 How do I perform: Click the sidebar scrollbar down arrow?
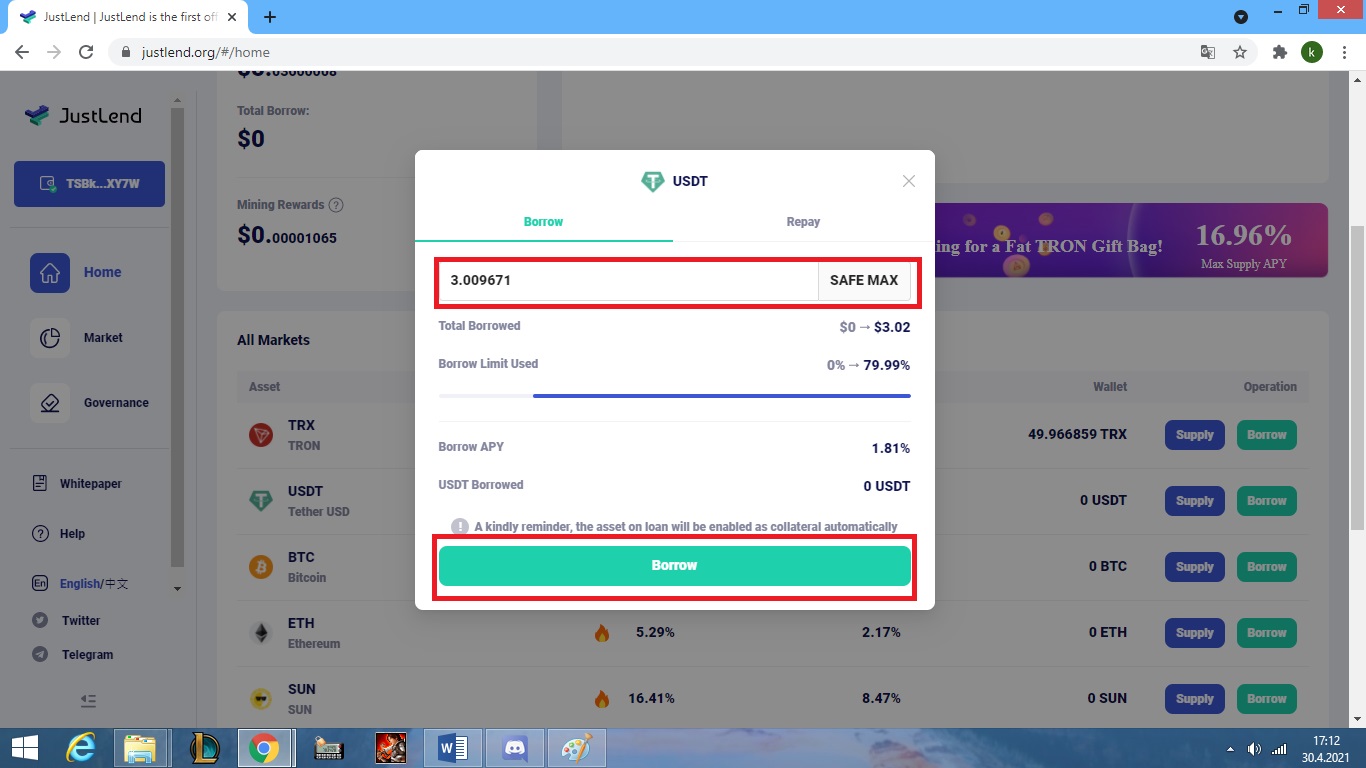178,588
